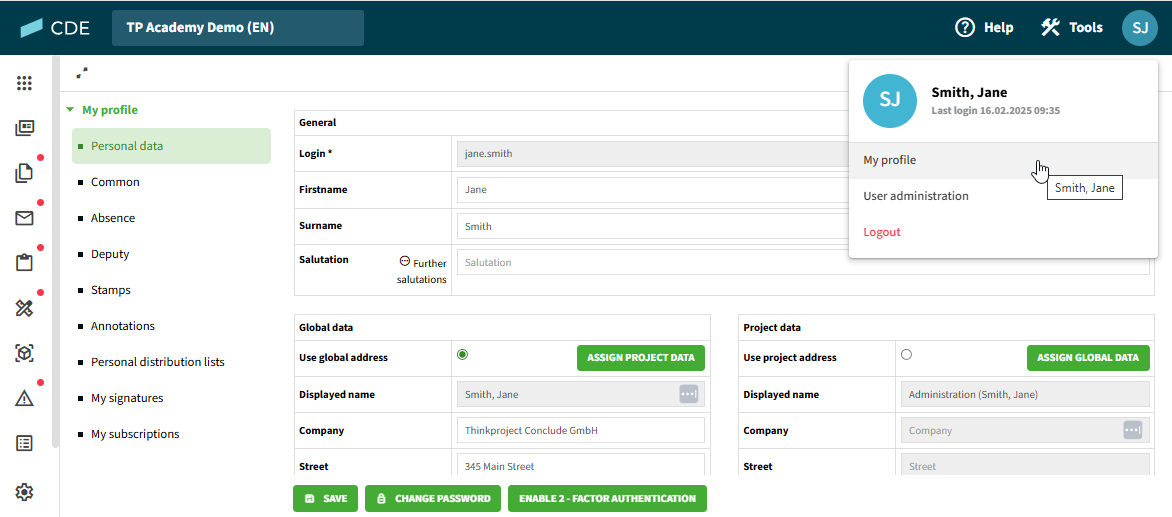Open the 3D model cube sidebar icon
Screen dimensions: 1172x517
point(25,353)
